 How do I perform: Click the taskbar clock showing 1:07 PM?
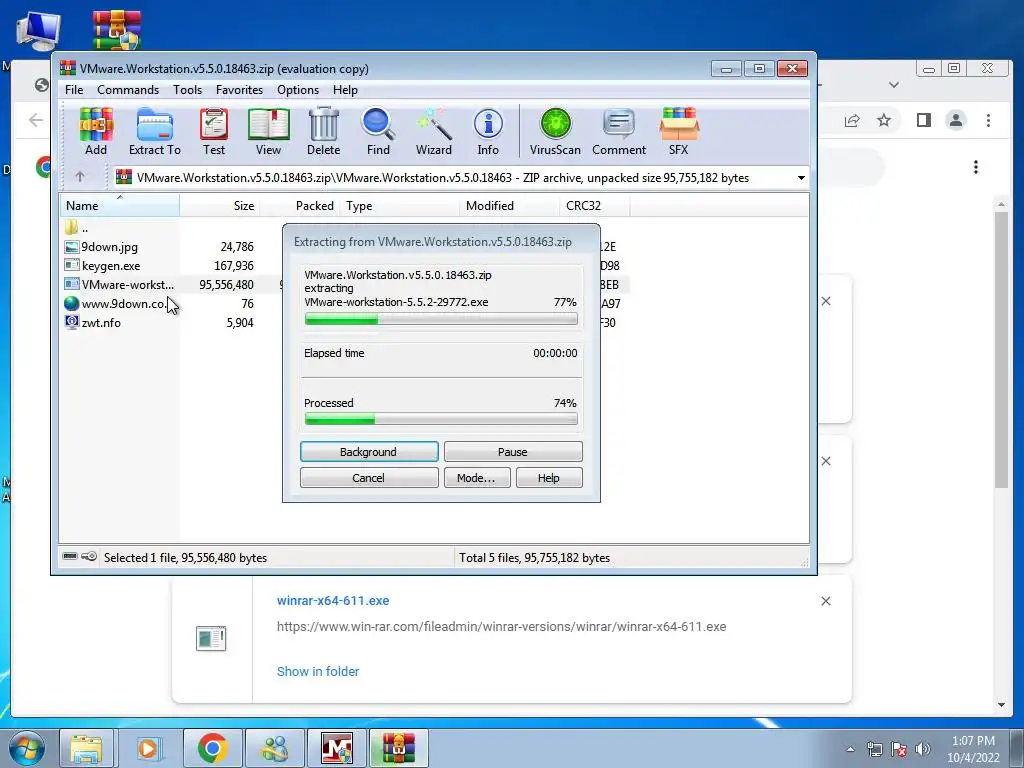pos(973,749)
